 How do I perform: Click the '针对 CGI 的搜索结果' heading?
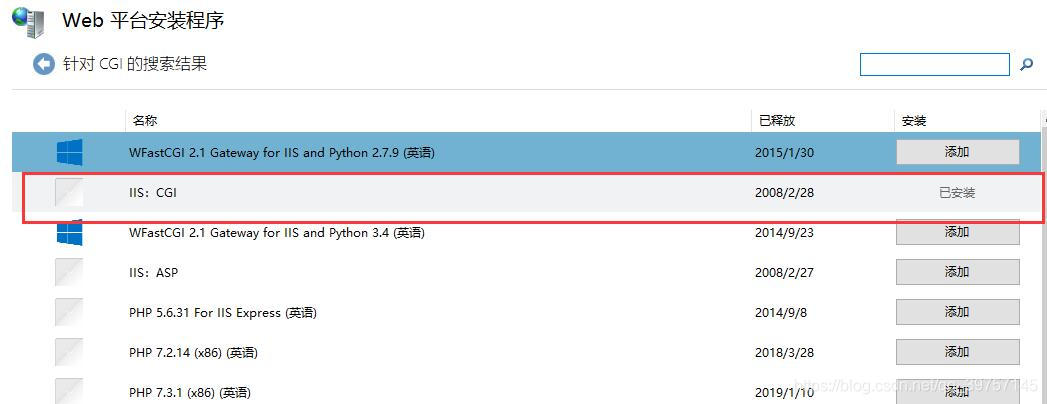click(x=135, y=64)
